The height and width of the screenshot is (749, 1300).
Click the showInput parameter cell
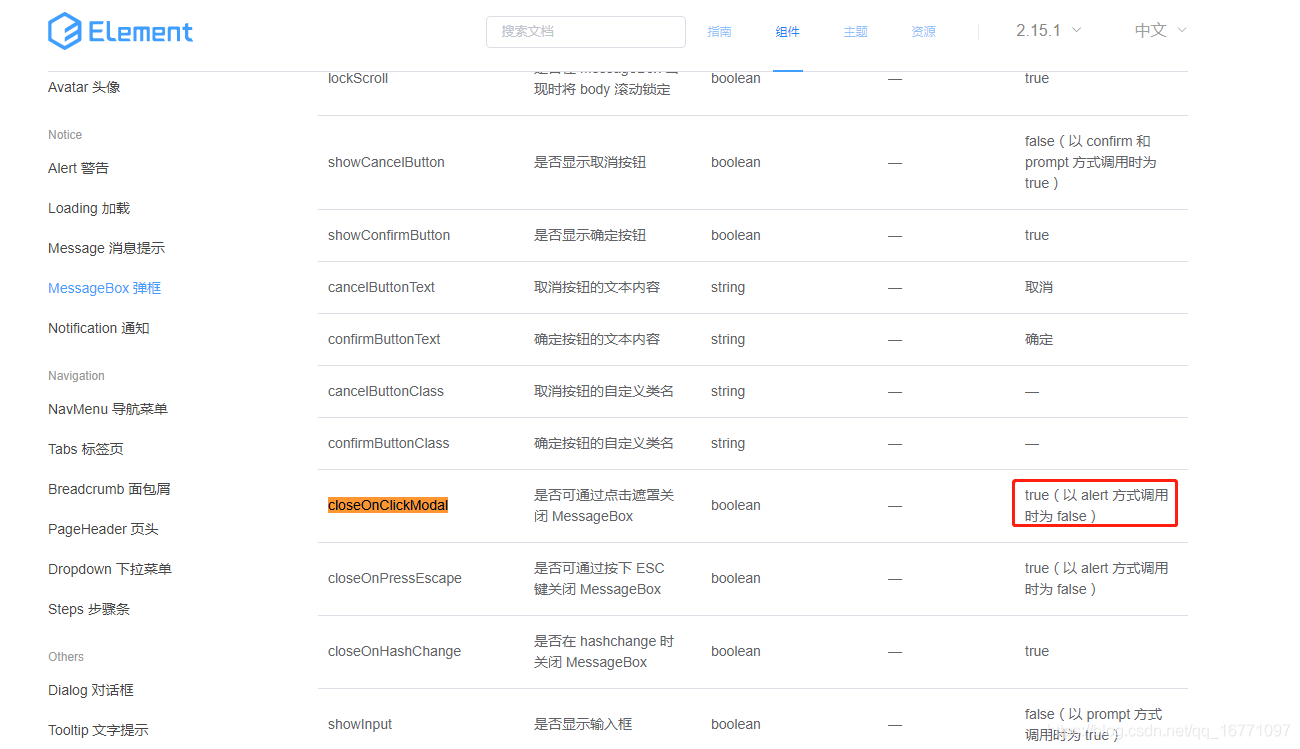(360, 724)
